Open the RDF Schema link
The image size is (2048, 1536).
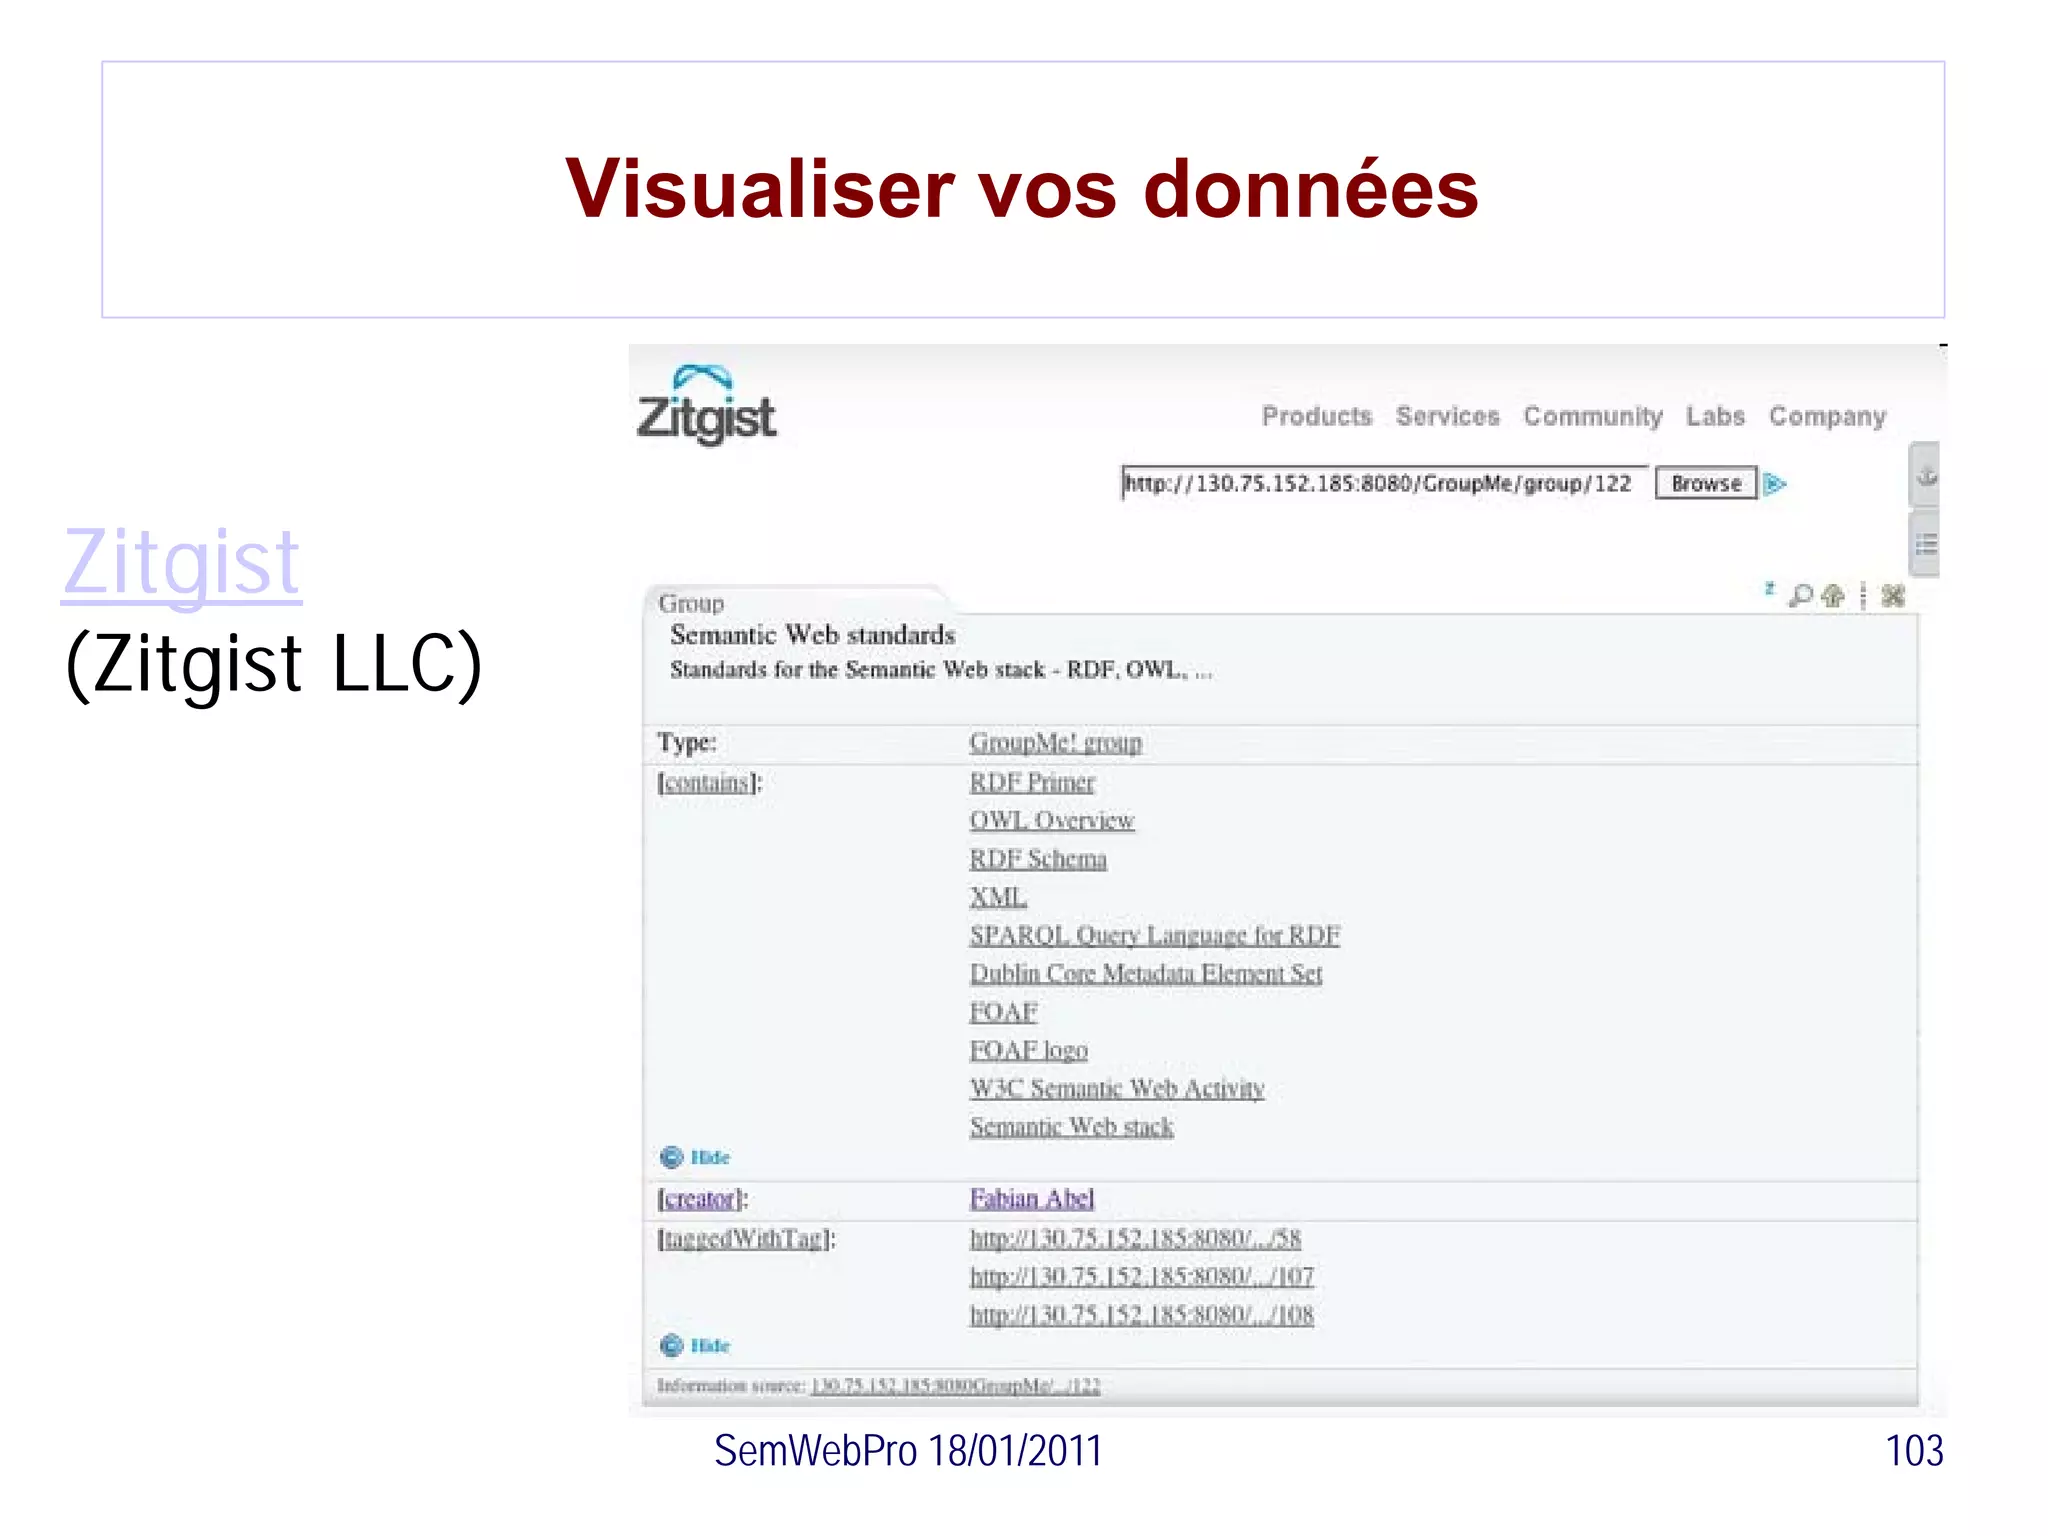[x=1038, y=859]
